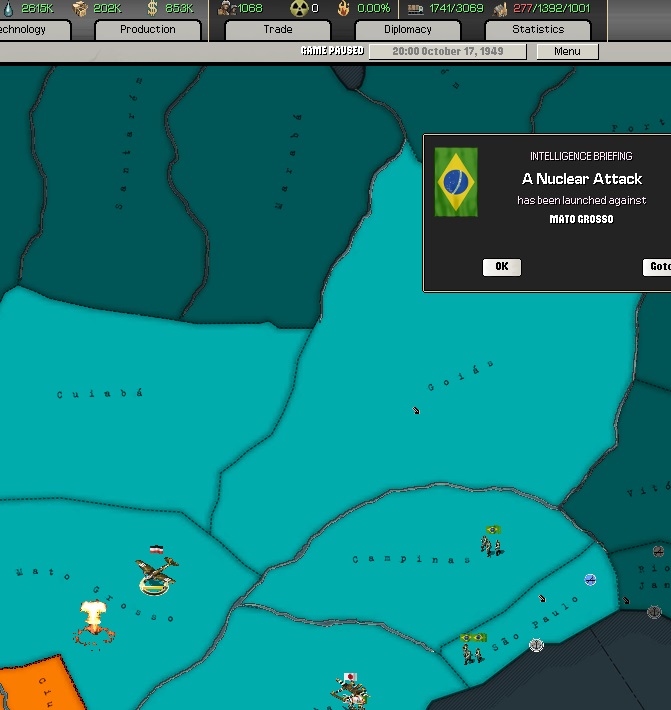The width and height of the screenshot is (671, 710).
Task: Open the Statistics tab
Action: pos(538,30)
